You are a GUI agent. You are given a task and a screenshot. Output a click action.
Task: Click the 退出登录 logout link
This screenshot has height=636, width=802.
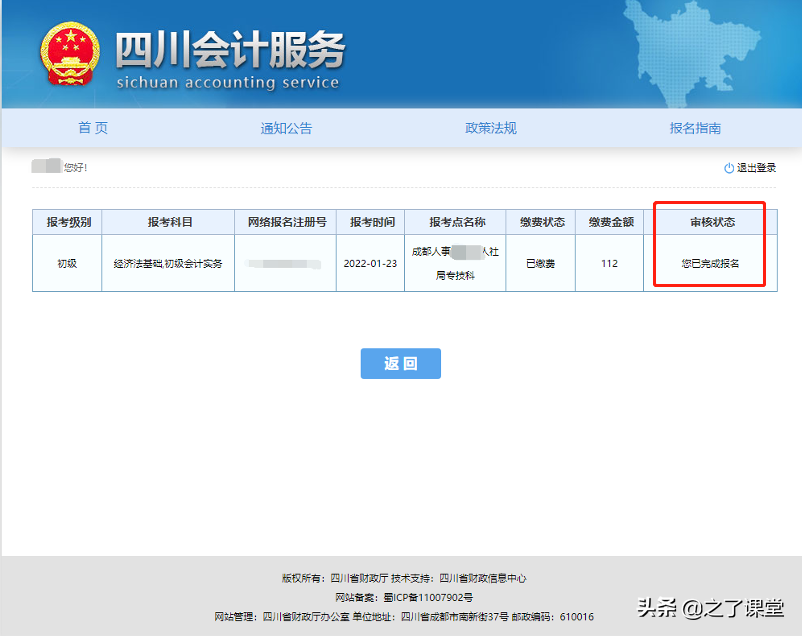point(756,166)
